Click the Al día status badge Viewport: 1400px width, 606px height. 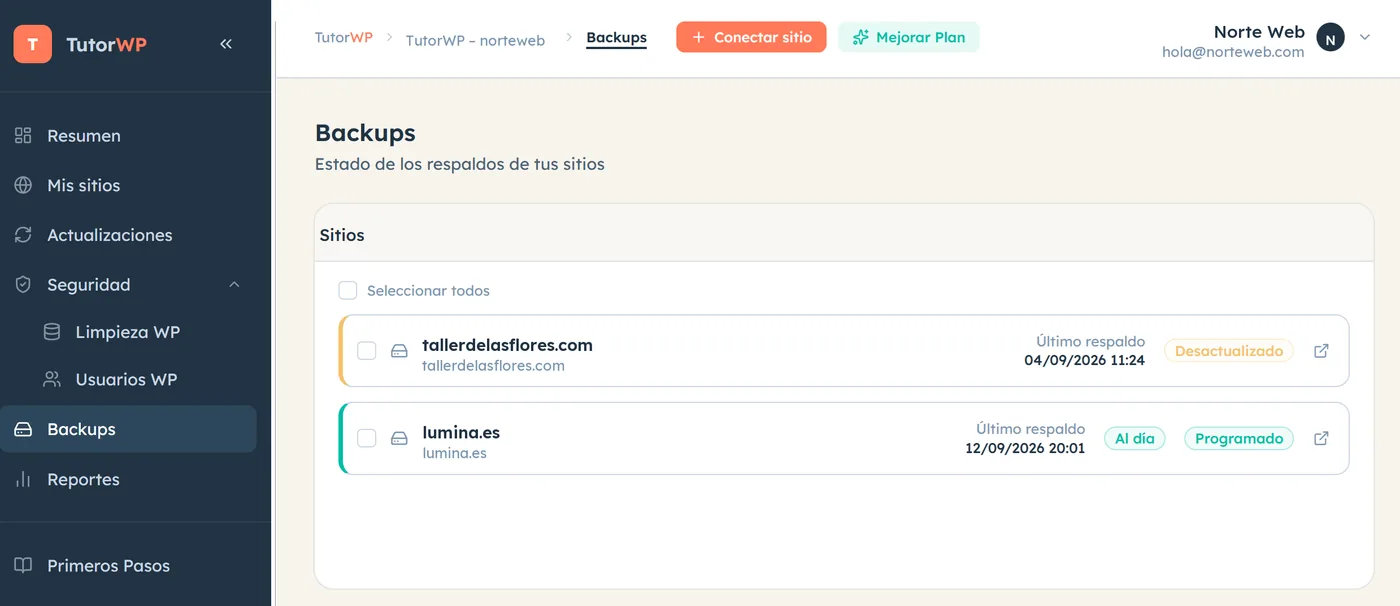[x=1134, y=438]
